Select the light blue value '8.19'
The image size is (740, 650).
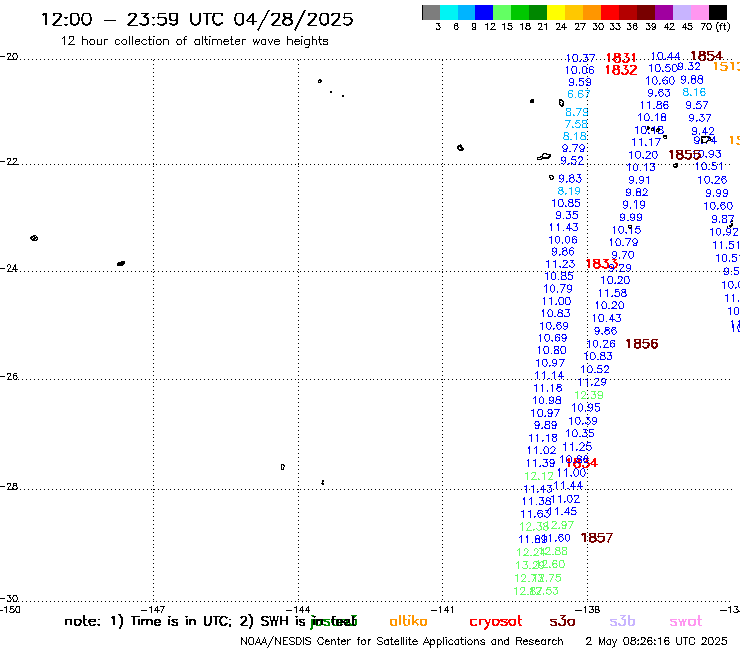pyautogui.click(x=569, y=191)
